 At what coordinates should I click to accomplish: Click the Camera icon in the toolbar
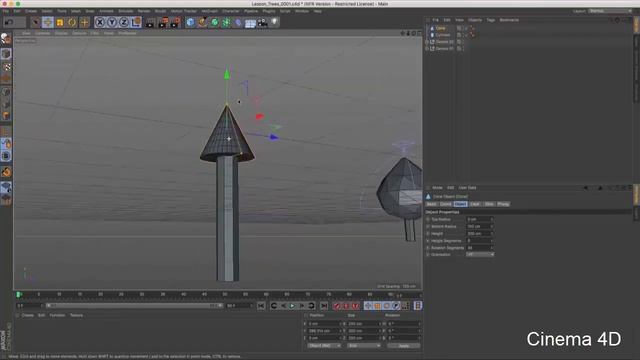point(262,22)
